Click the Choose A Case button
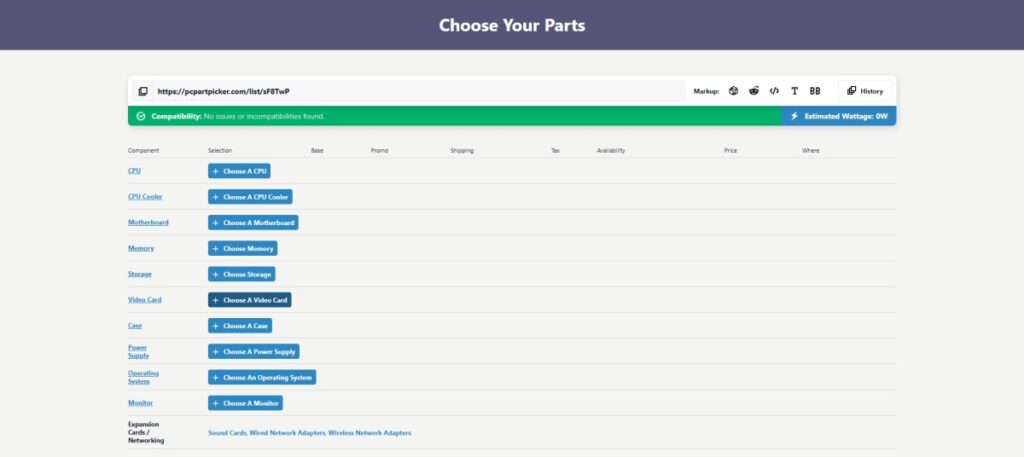 tap(240, 326)
